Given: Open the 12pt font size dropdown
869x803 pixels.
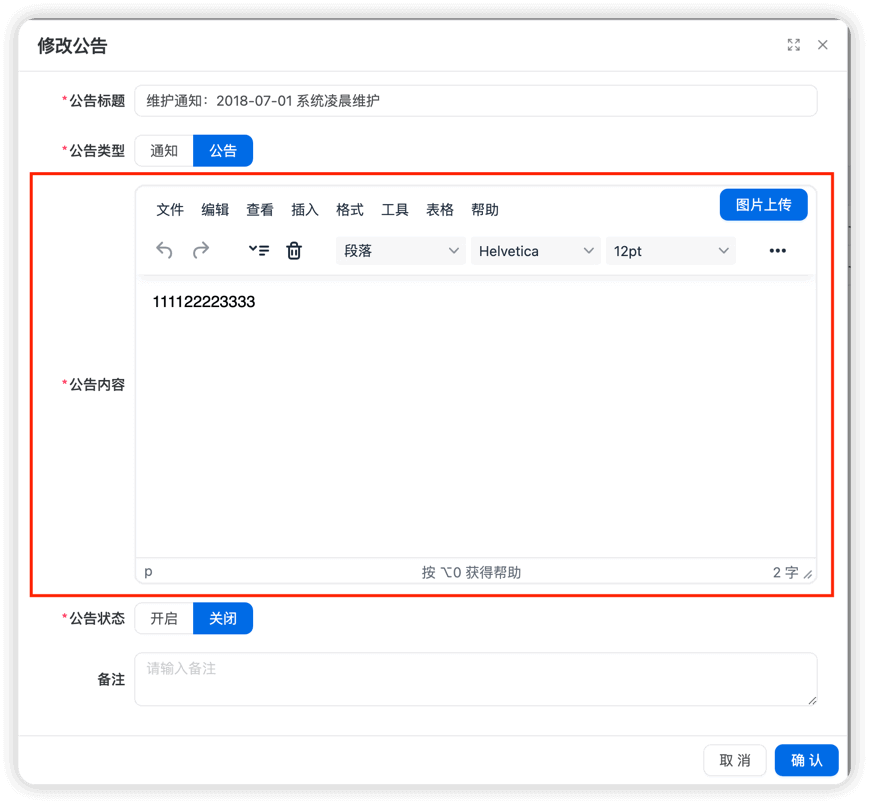Looking at the screenshot, I should point(670,251).
